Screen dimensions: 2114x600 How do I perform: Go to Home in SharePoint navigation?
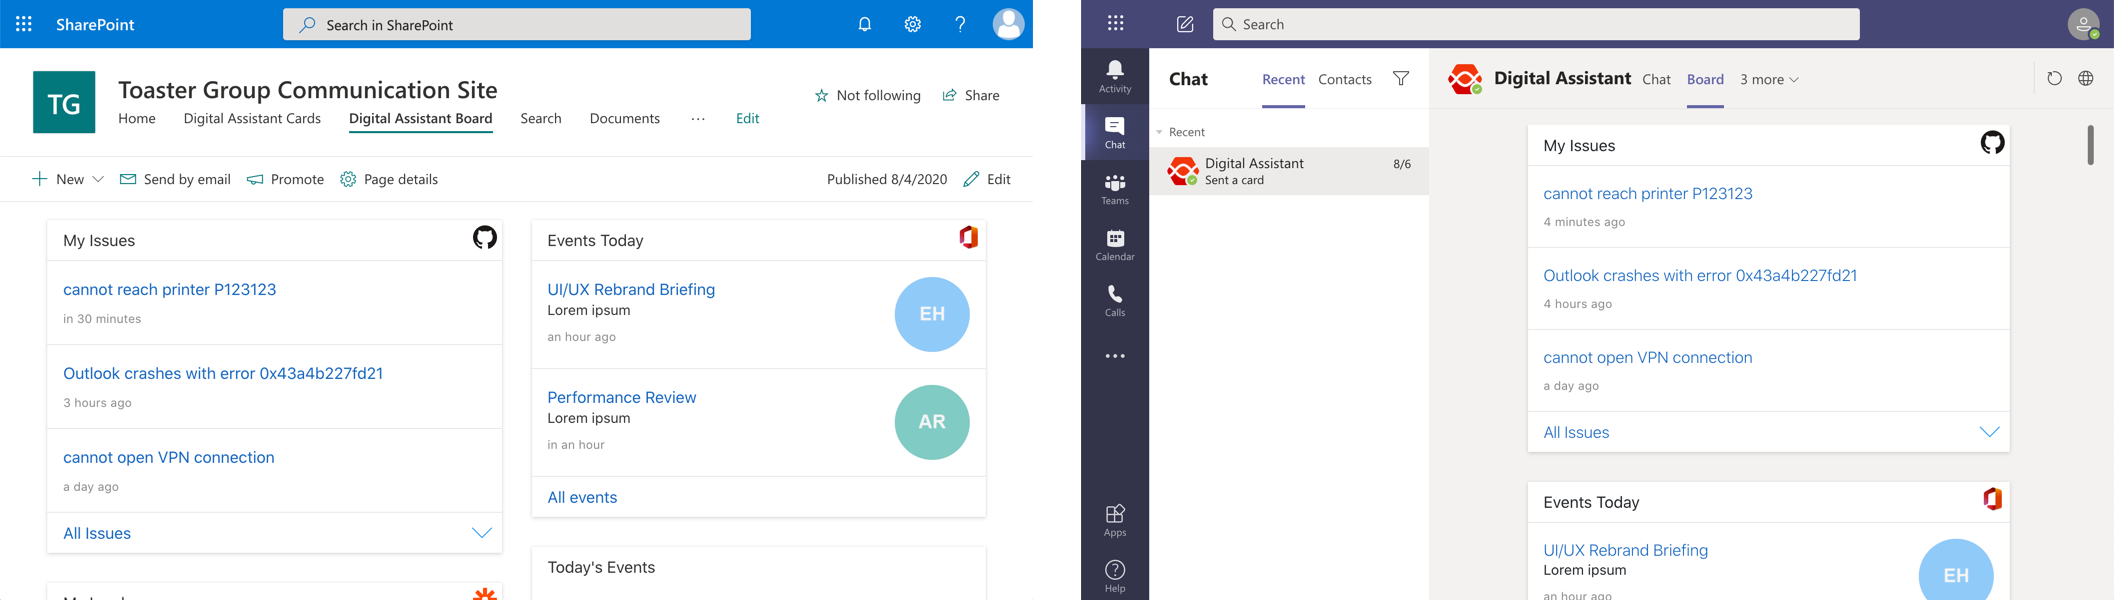click(137, 118)
